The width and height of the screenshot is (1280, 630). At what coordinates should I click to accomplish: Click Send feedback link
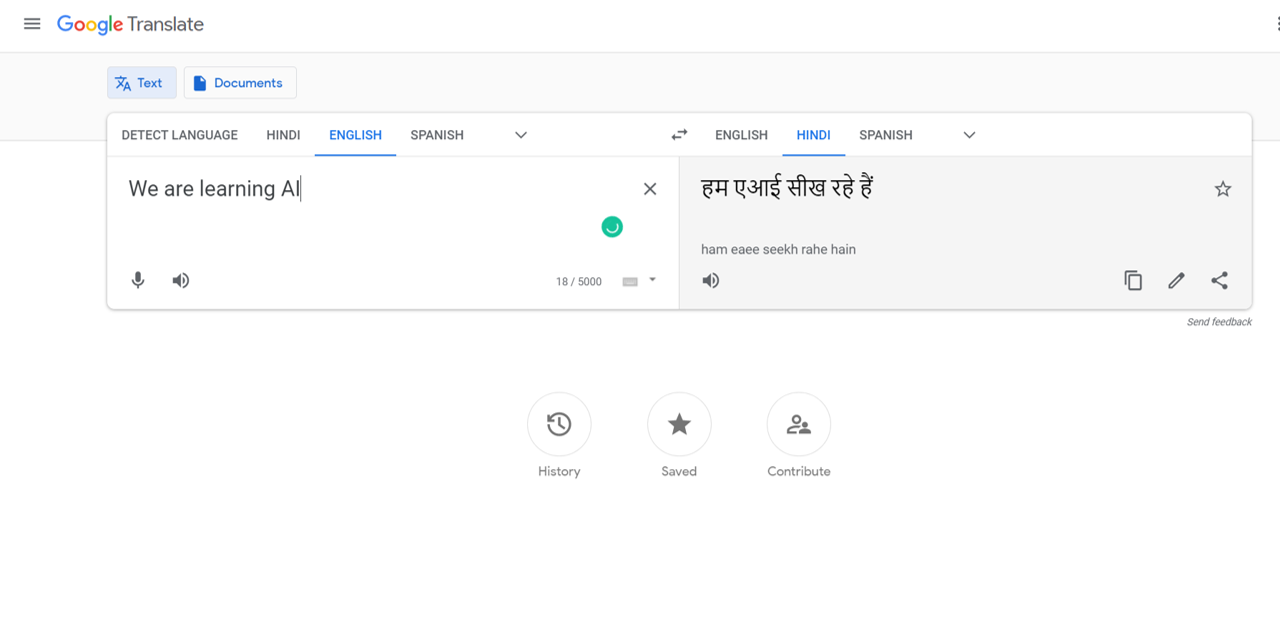(1219, 322)
